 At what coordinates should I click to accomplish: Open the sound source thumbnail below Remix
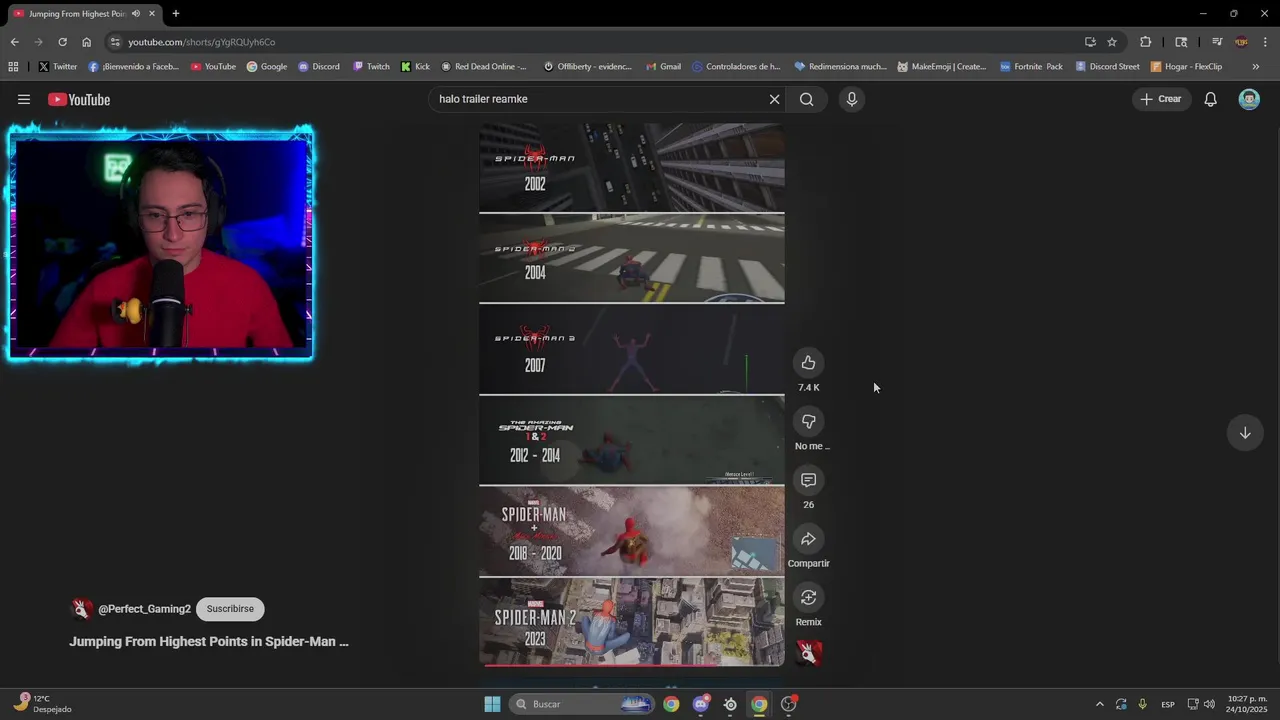point(808,653)
